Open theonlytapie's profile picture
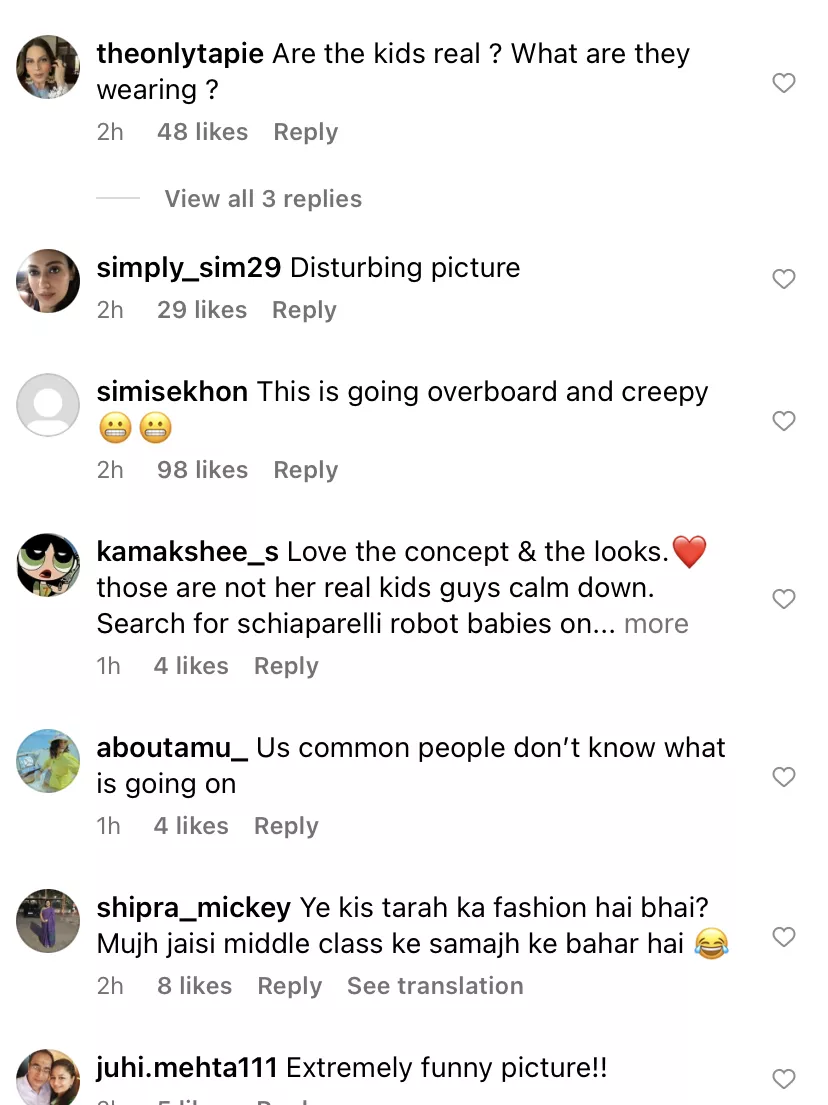 coord(48,68)
